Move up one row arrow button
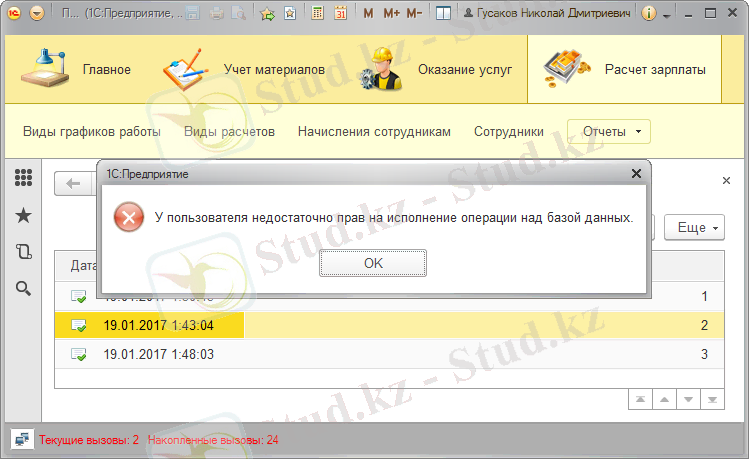The height and width of the screenshot is (459, 749). point(664,399)
